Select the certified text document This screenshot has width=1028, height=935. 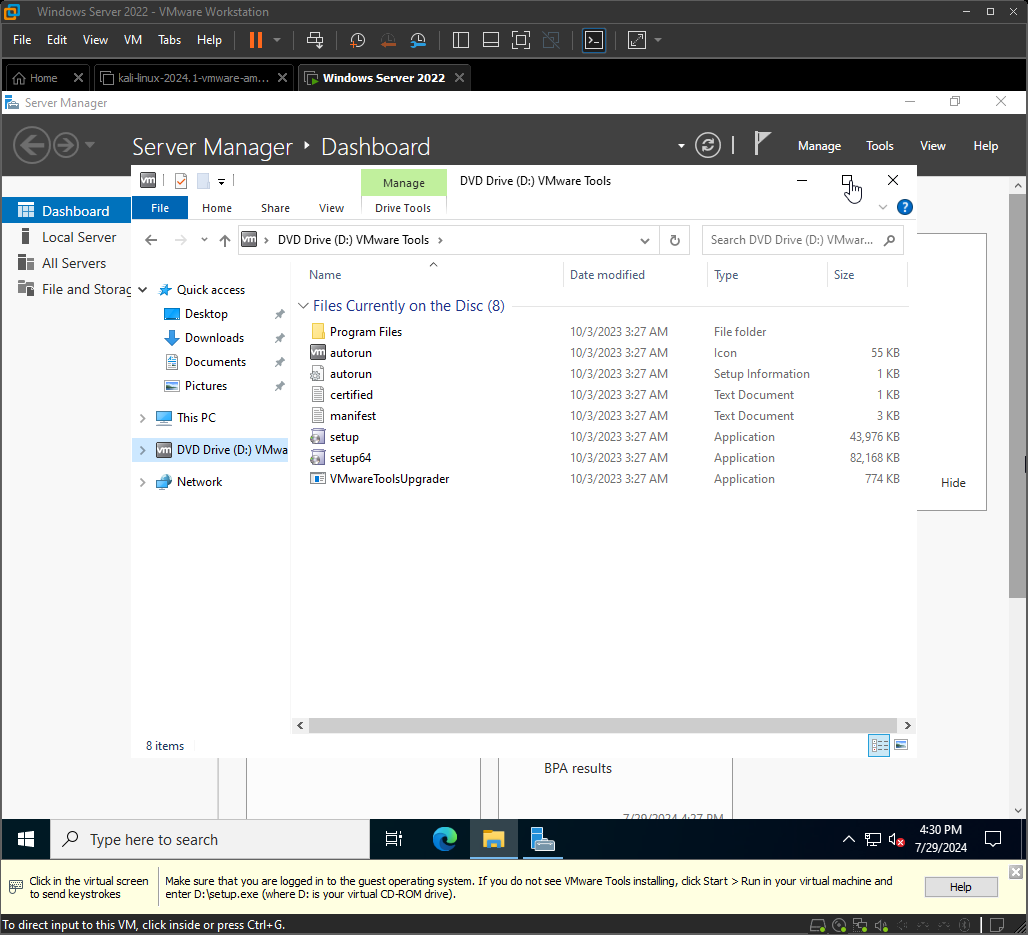(351, 395)
